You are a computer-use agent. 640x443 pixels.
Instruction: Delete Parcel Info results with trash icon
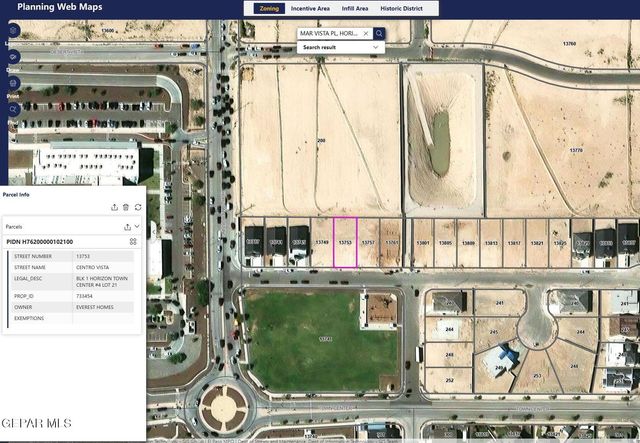tap(126, 207)
